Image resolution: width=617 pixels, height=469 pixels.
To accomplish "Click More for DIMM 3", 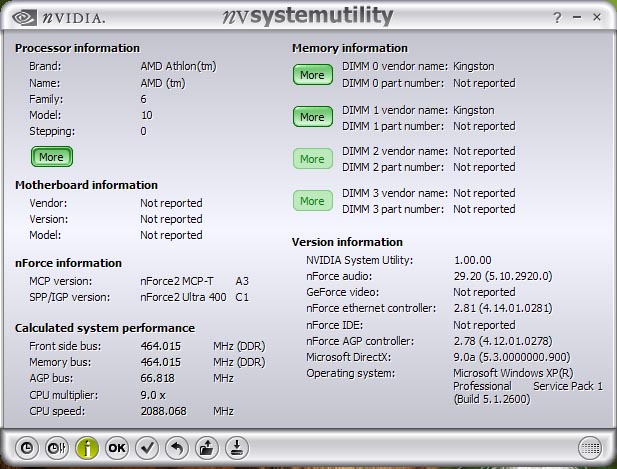I will pyautogui.click(x=313, y=201).
